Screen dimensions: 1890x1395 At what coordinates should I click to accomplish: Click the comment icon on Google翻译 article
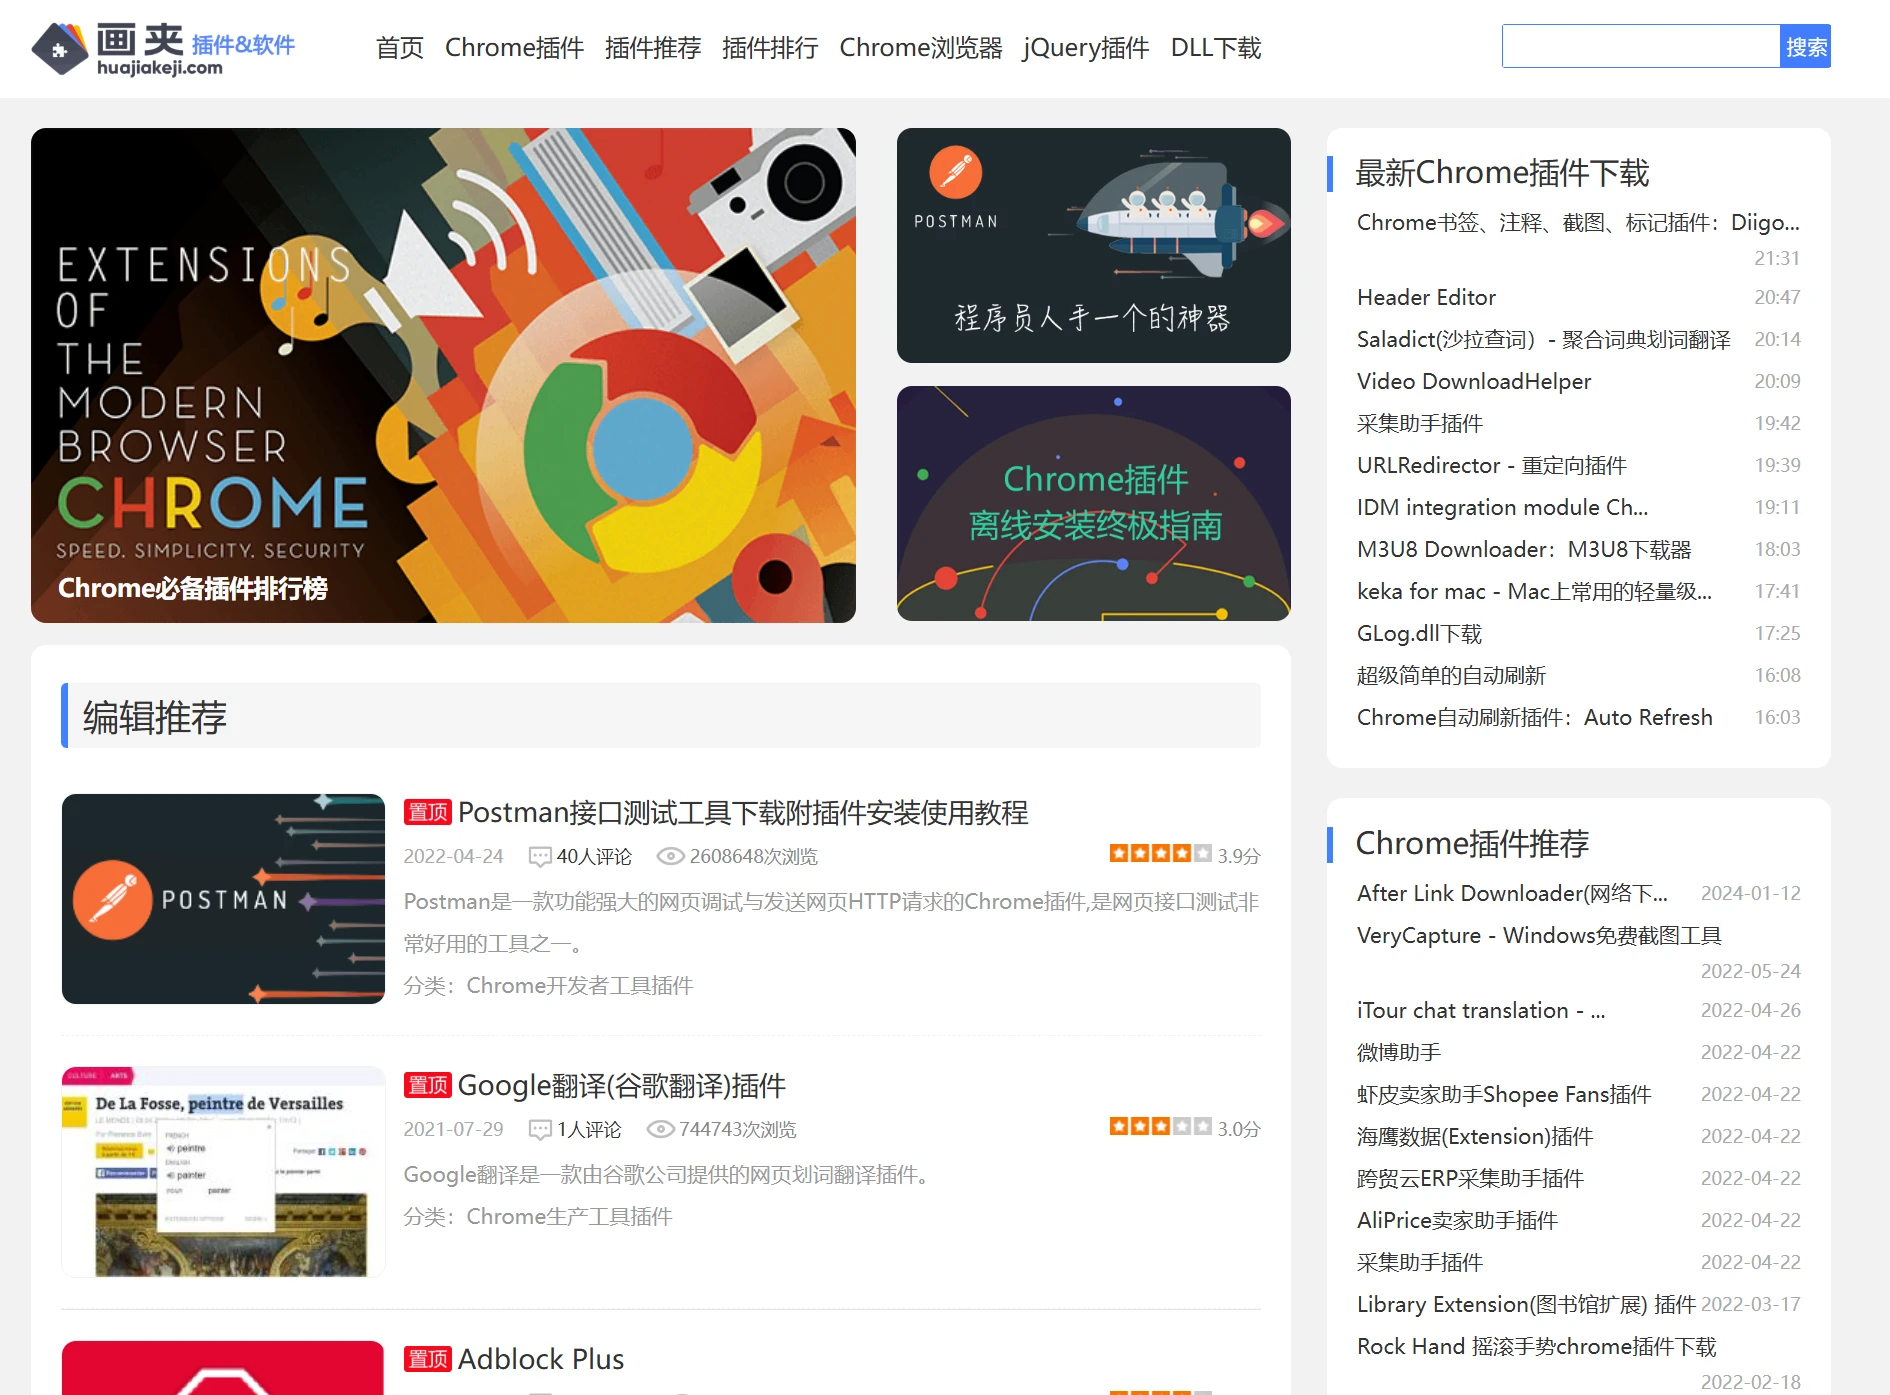[x=540, y=1130]
